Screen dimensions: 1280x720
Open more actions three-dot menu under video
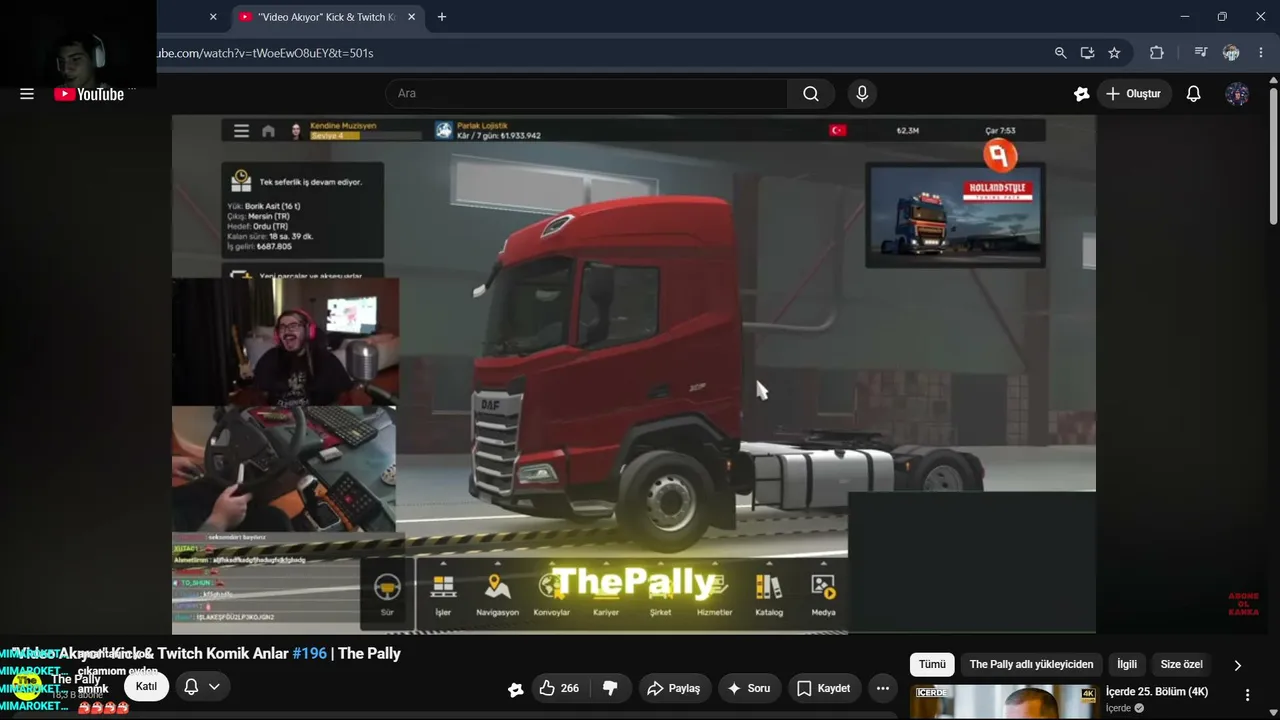click(x=882, y=688)
